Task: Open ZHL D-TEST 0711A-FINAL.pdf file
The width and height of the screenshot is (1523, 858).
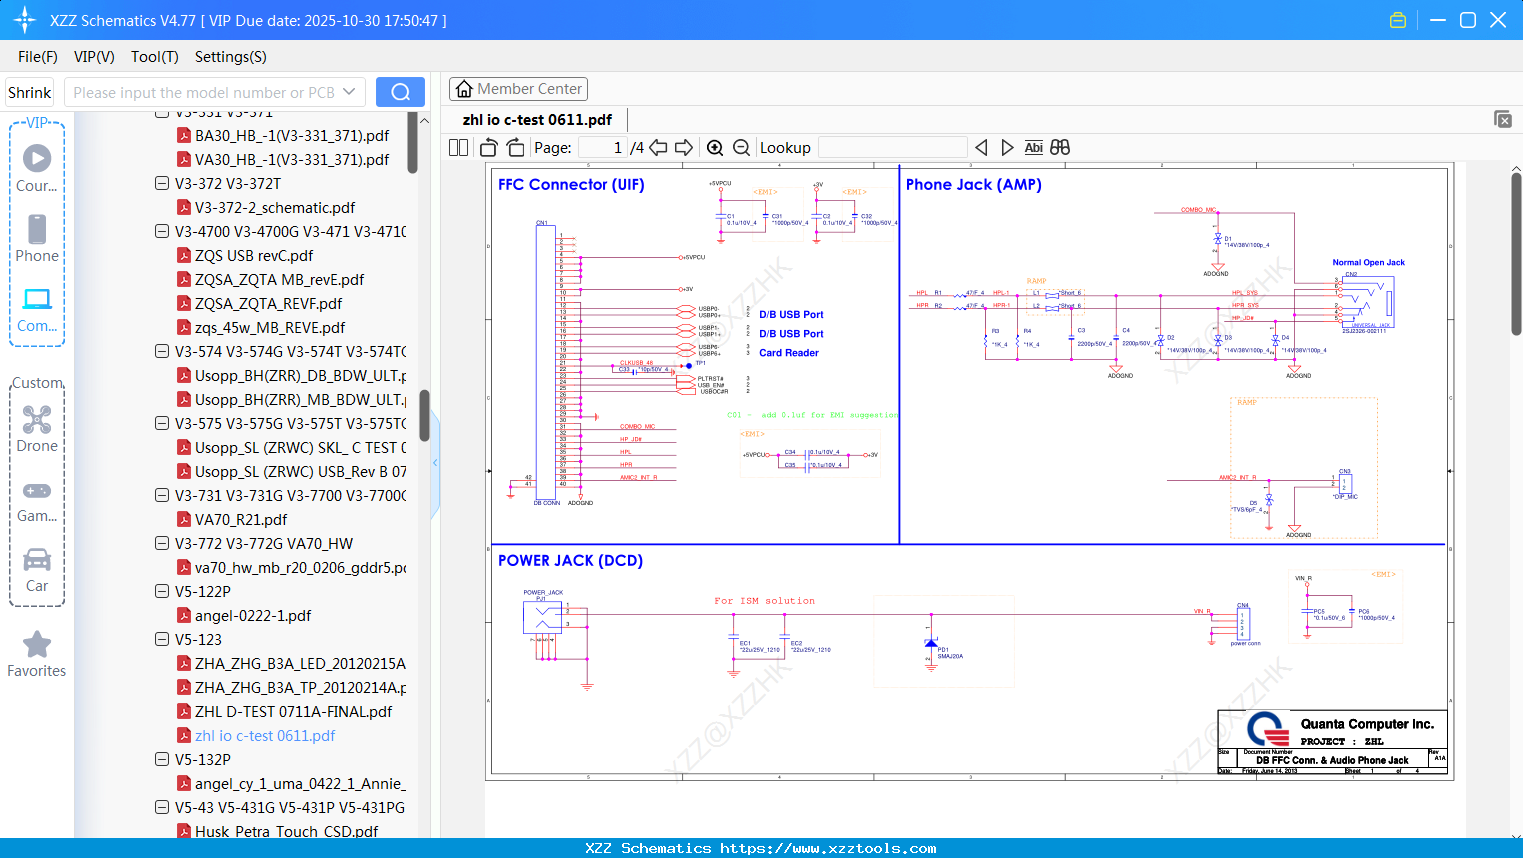Action: coord(293,712)
